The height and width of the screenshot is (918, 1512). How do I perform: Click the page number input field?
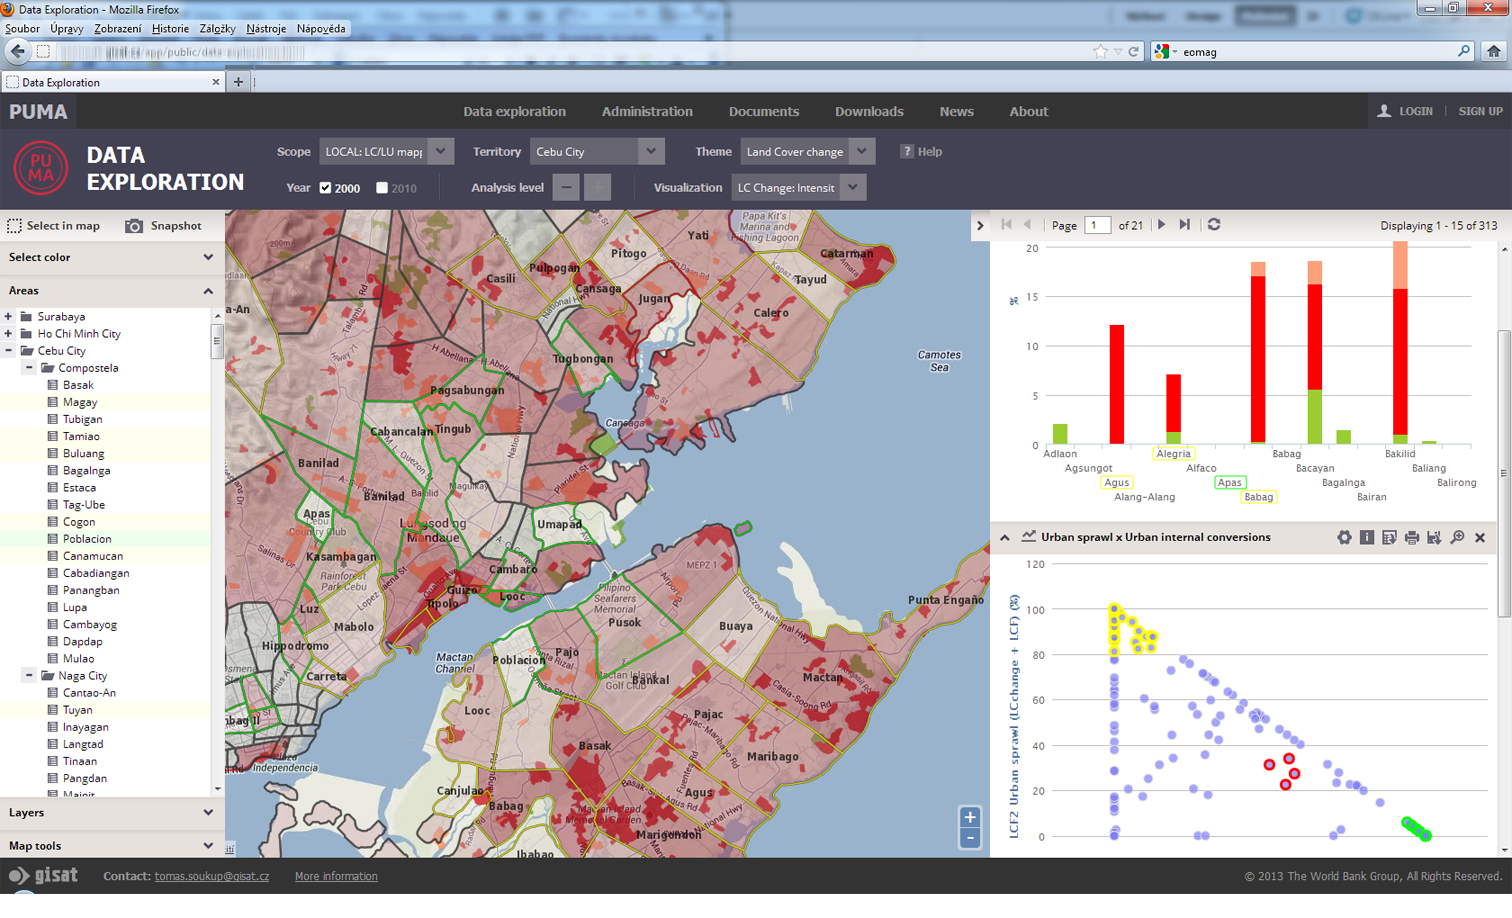(x=1097, y=225)
